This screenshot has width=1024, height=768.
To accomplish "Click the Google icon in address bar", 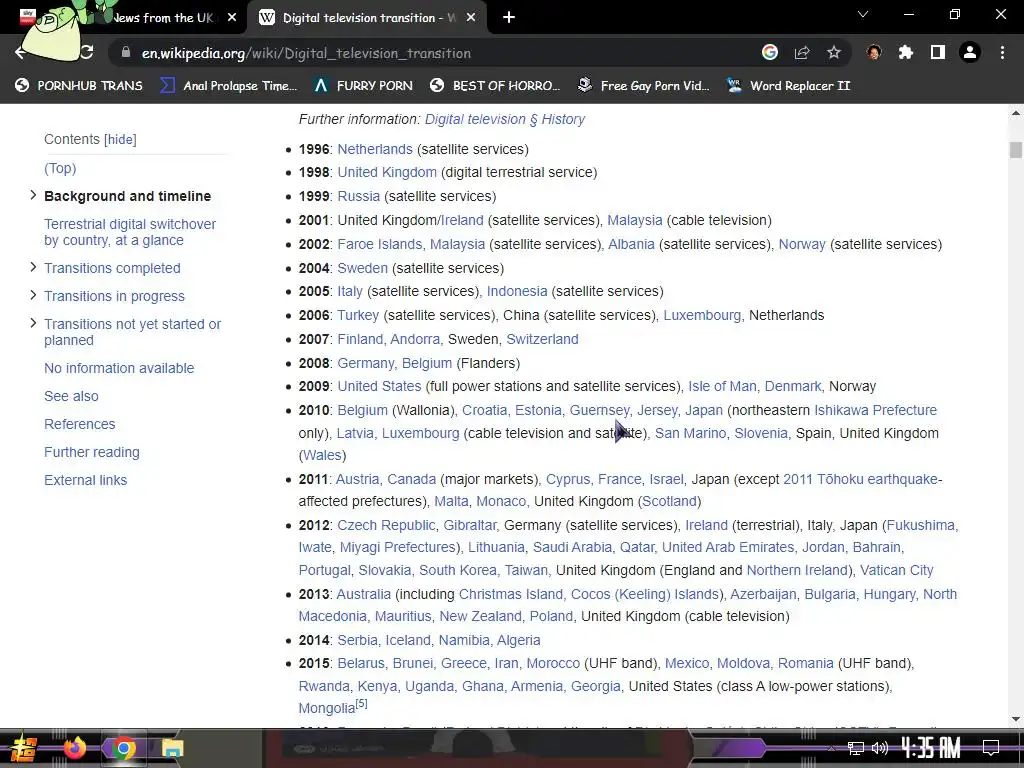I will [x=770, y=53].
